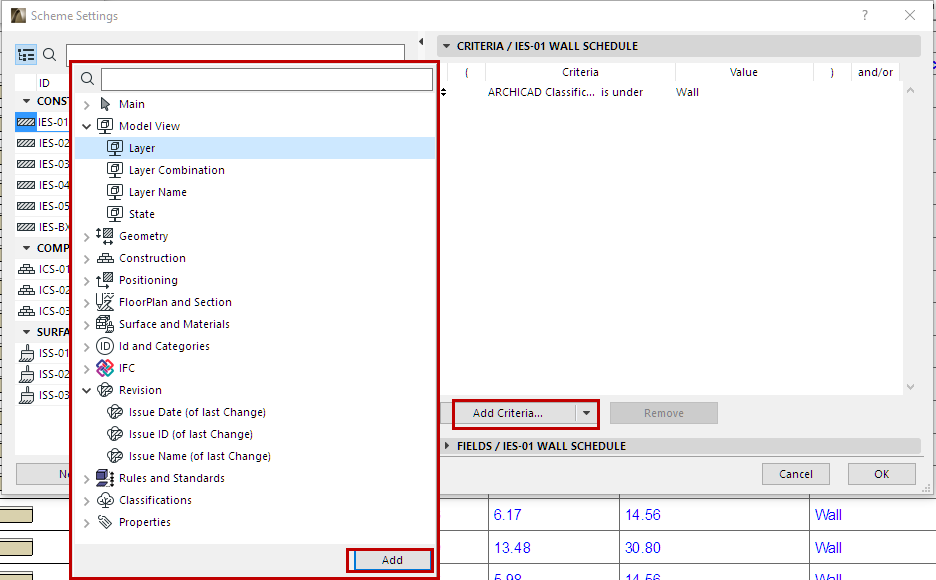The width and height of the screenshot is (936, 580).
Task: Click the 13.48 schedule cell
Action: [x=512, y=547]
